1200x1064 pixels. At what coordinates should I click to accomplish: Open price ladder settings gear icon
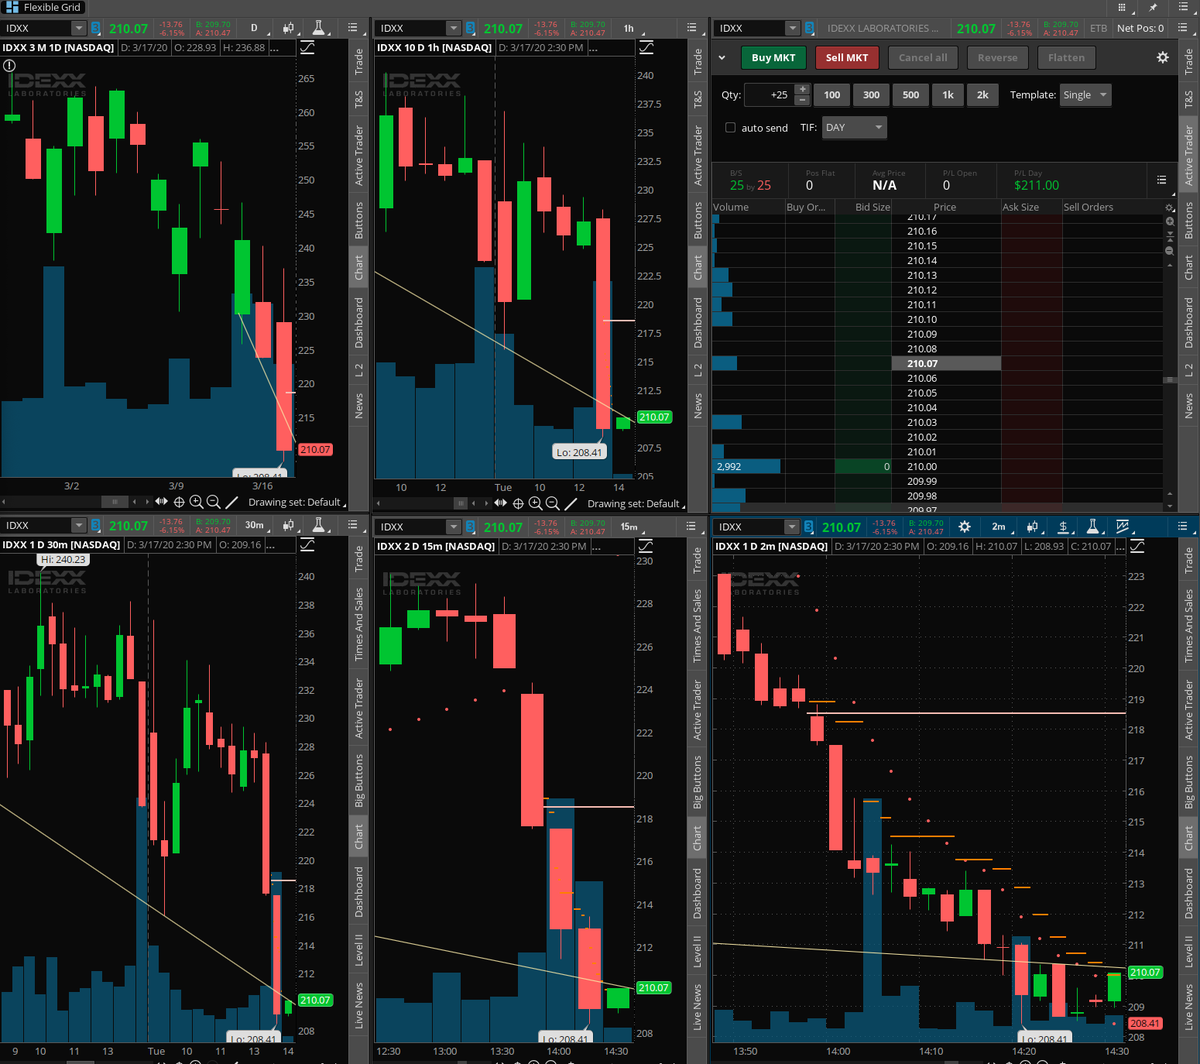(x=1169, y=208)
